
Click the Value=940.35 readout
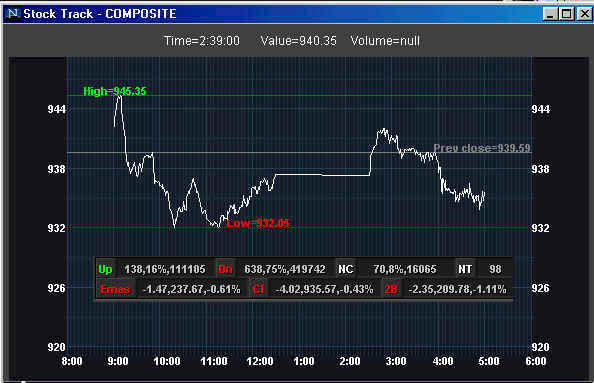299,41
